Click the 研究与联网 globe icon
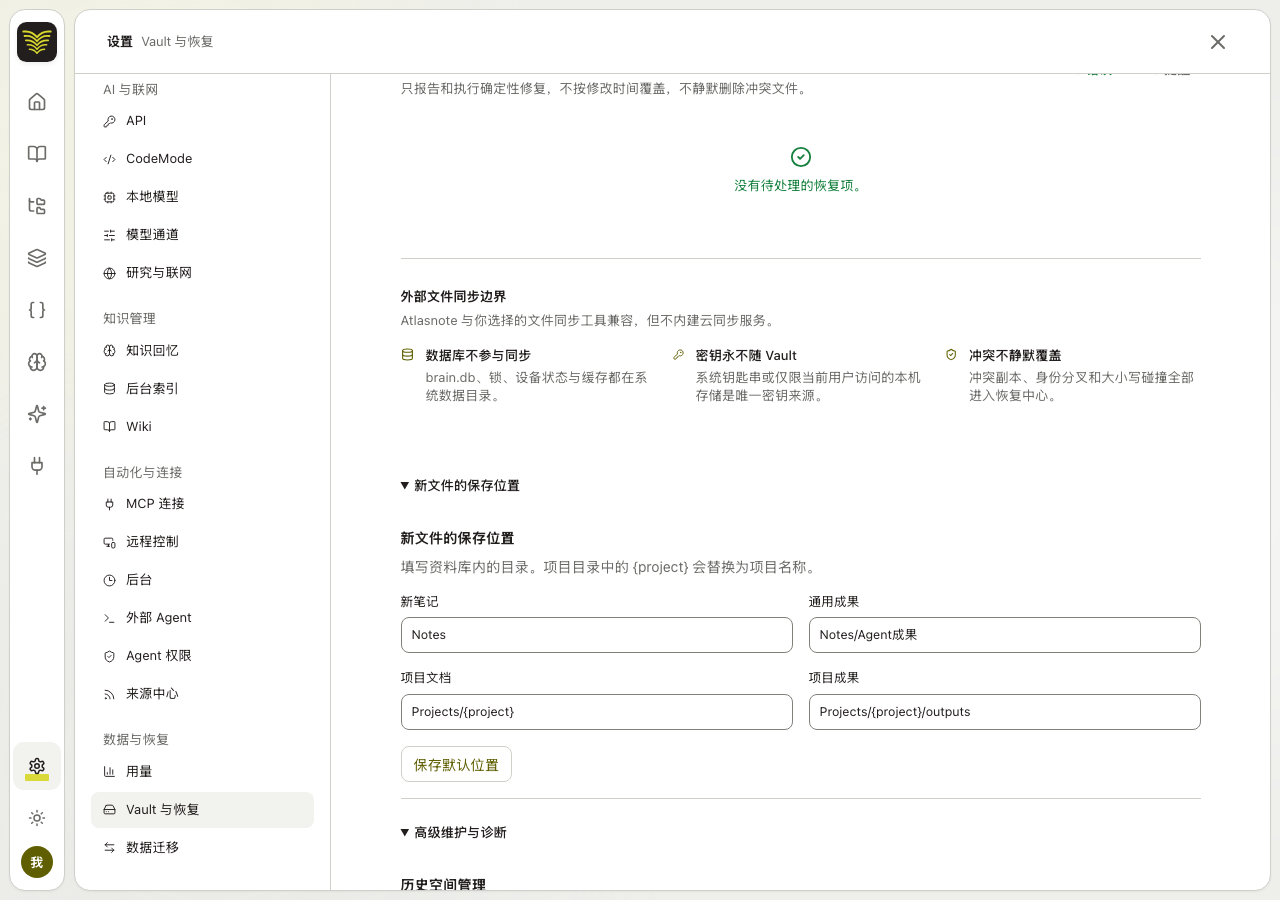 [110, 273]
